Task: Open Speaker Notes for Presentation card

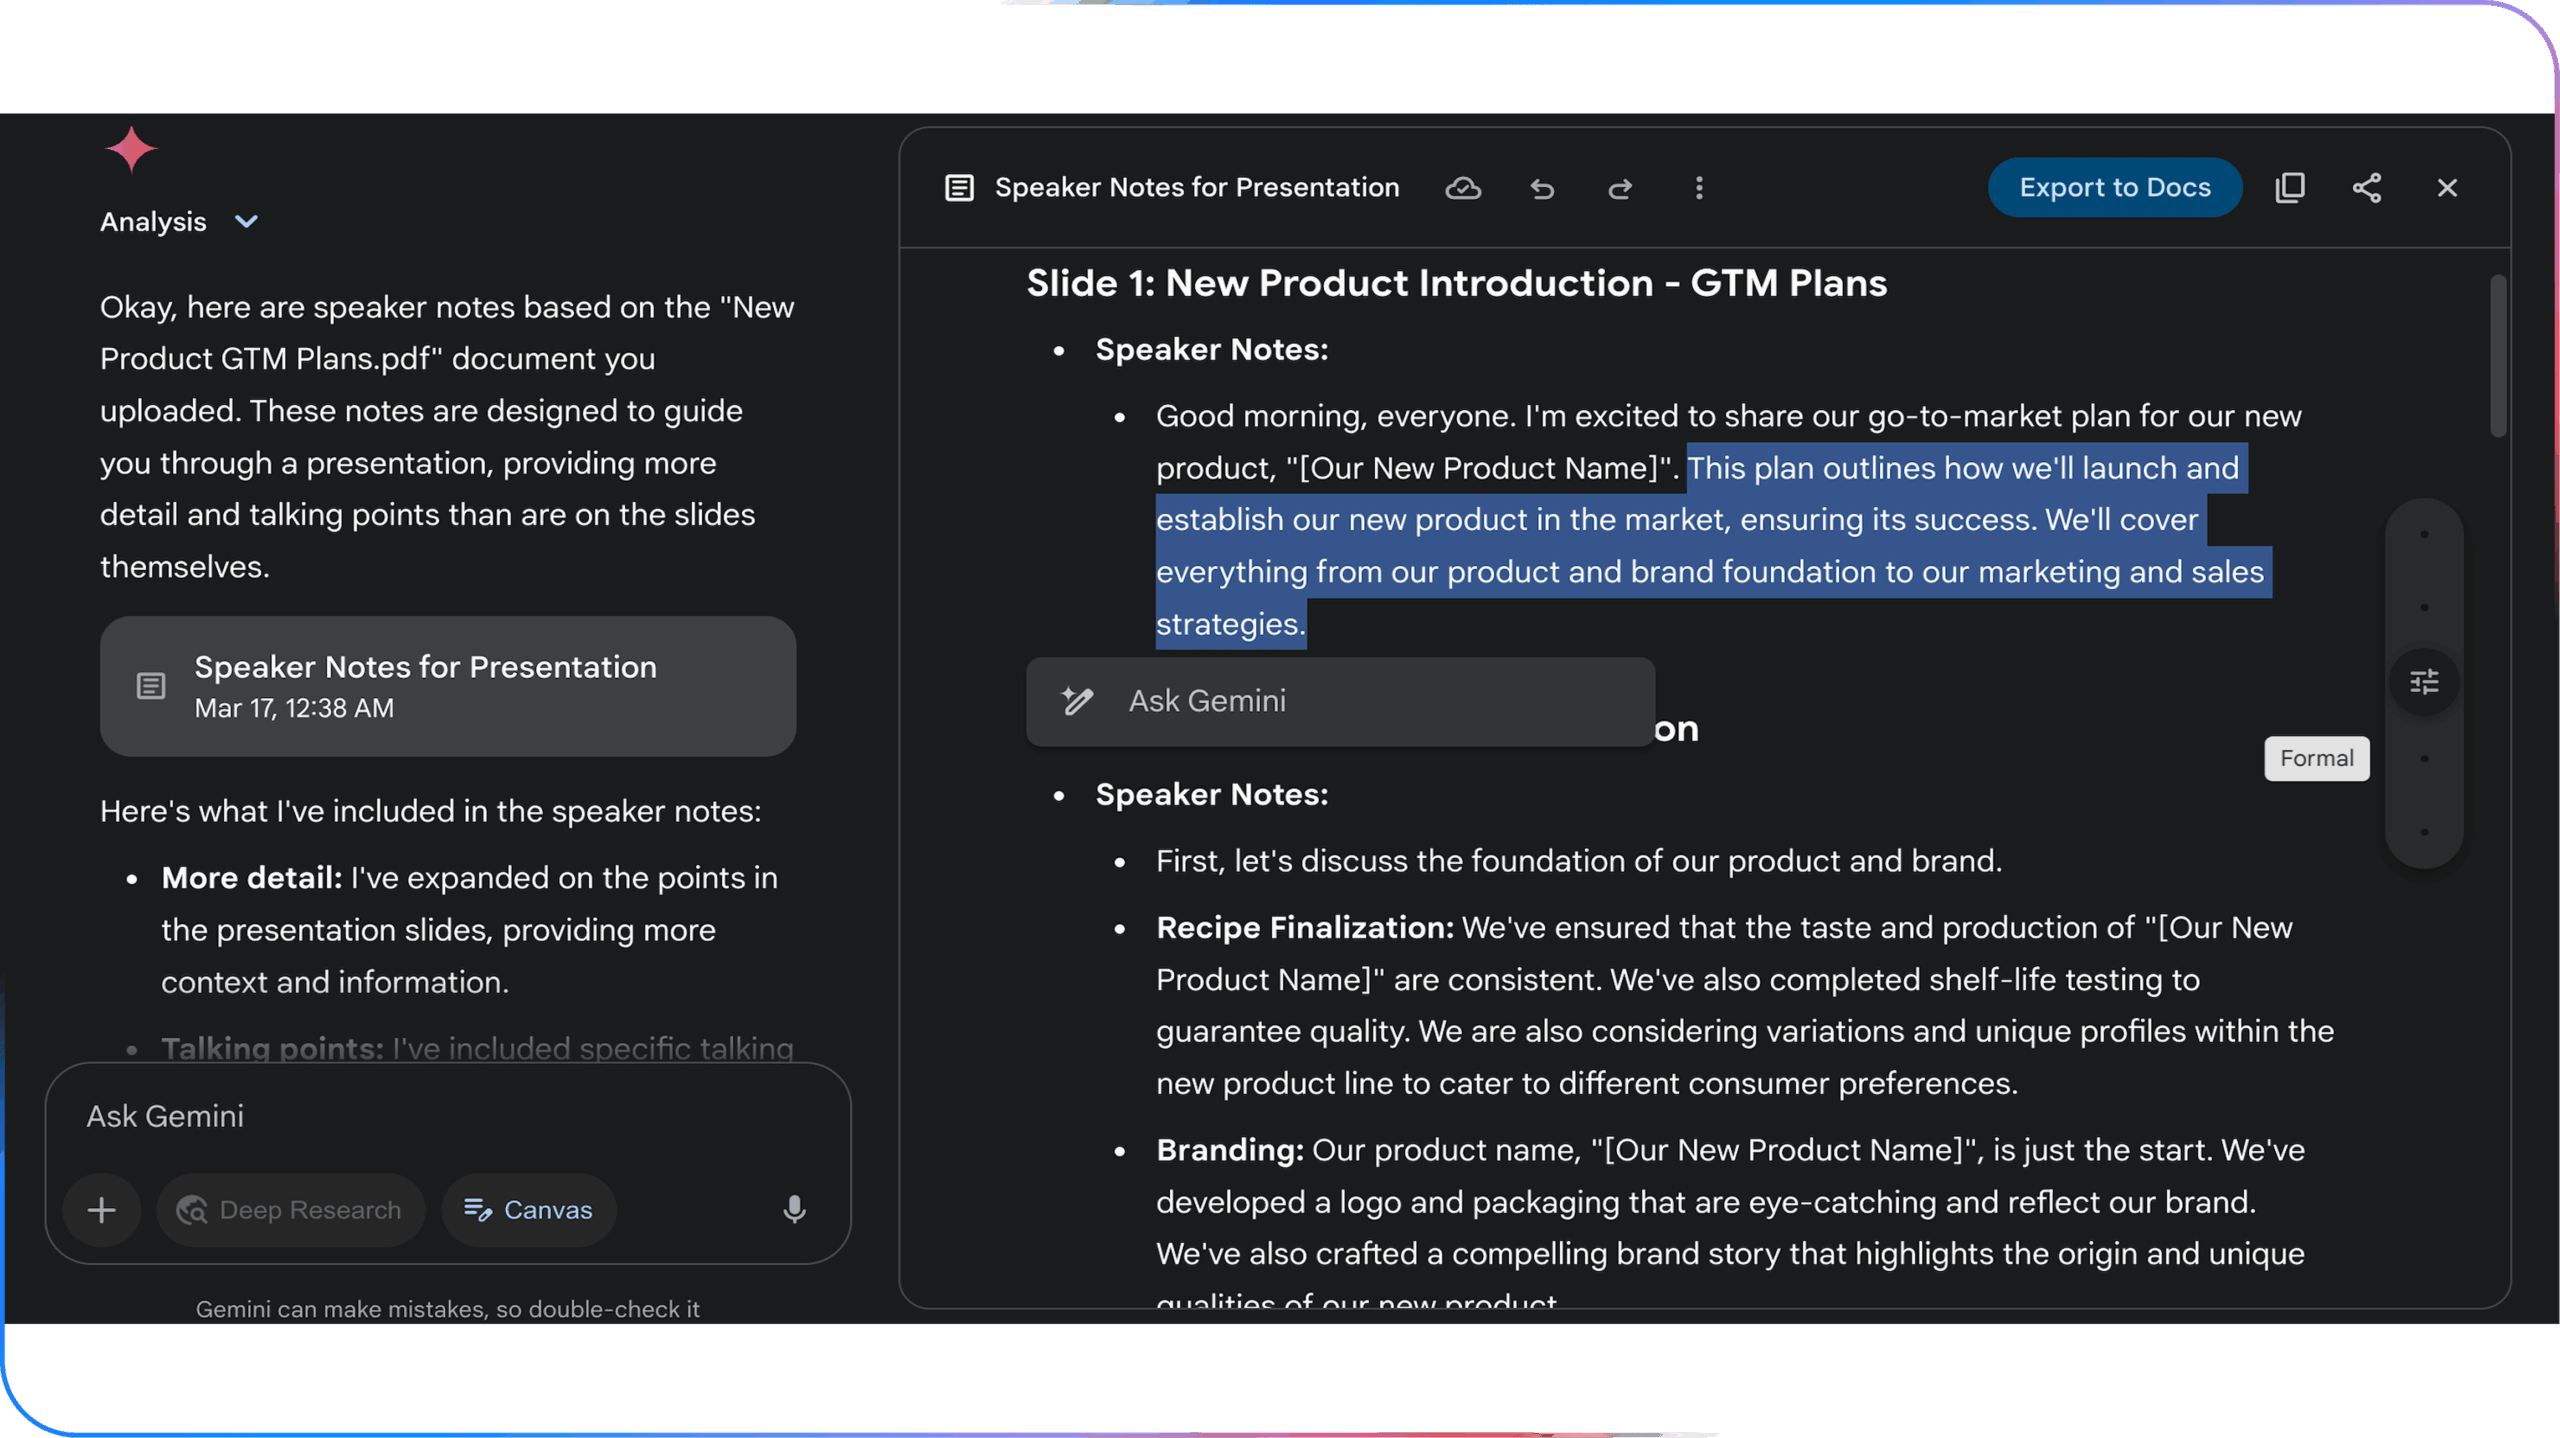Action: click(x=447, y=686)
